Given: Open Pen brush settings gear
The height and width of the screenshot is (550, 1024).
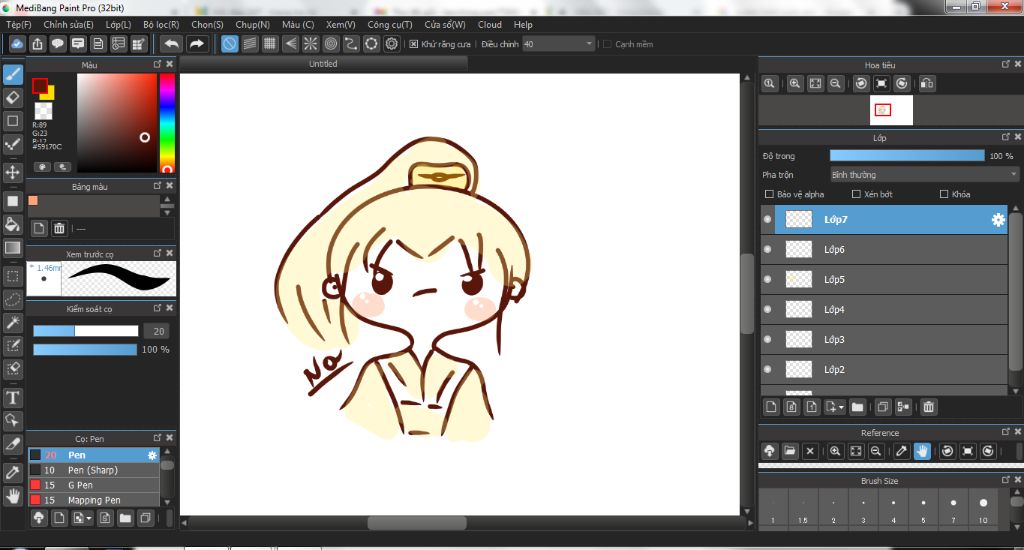Looking at the screenshot, I should 152,455.
